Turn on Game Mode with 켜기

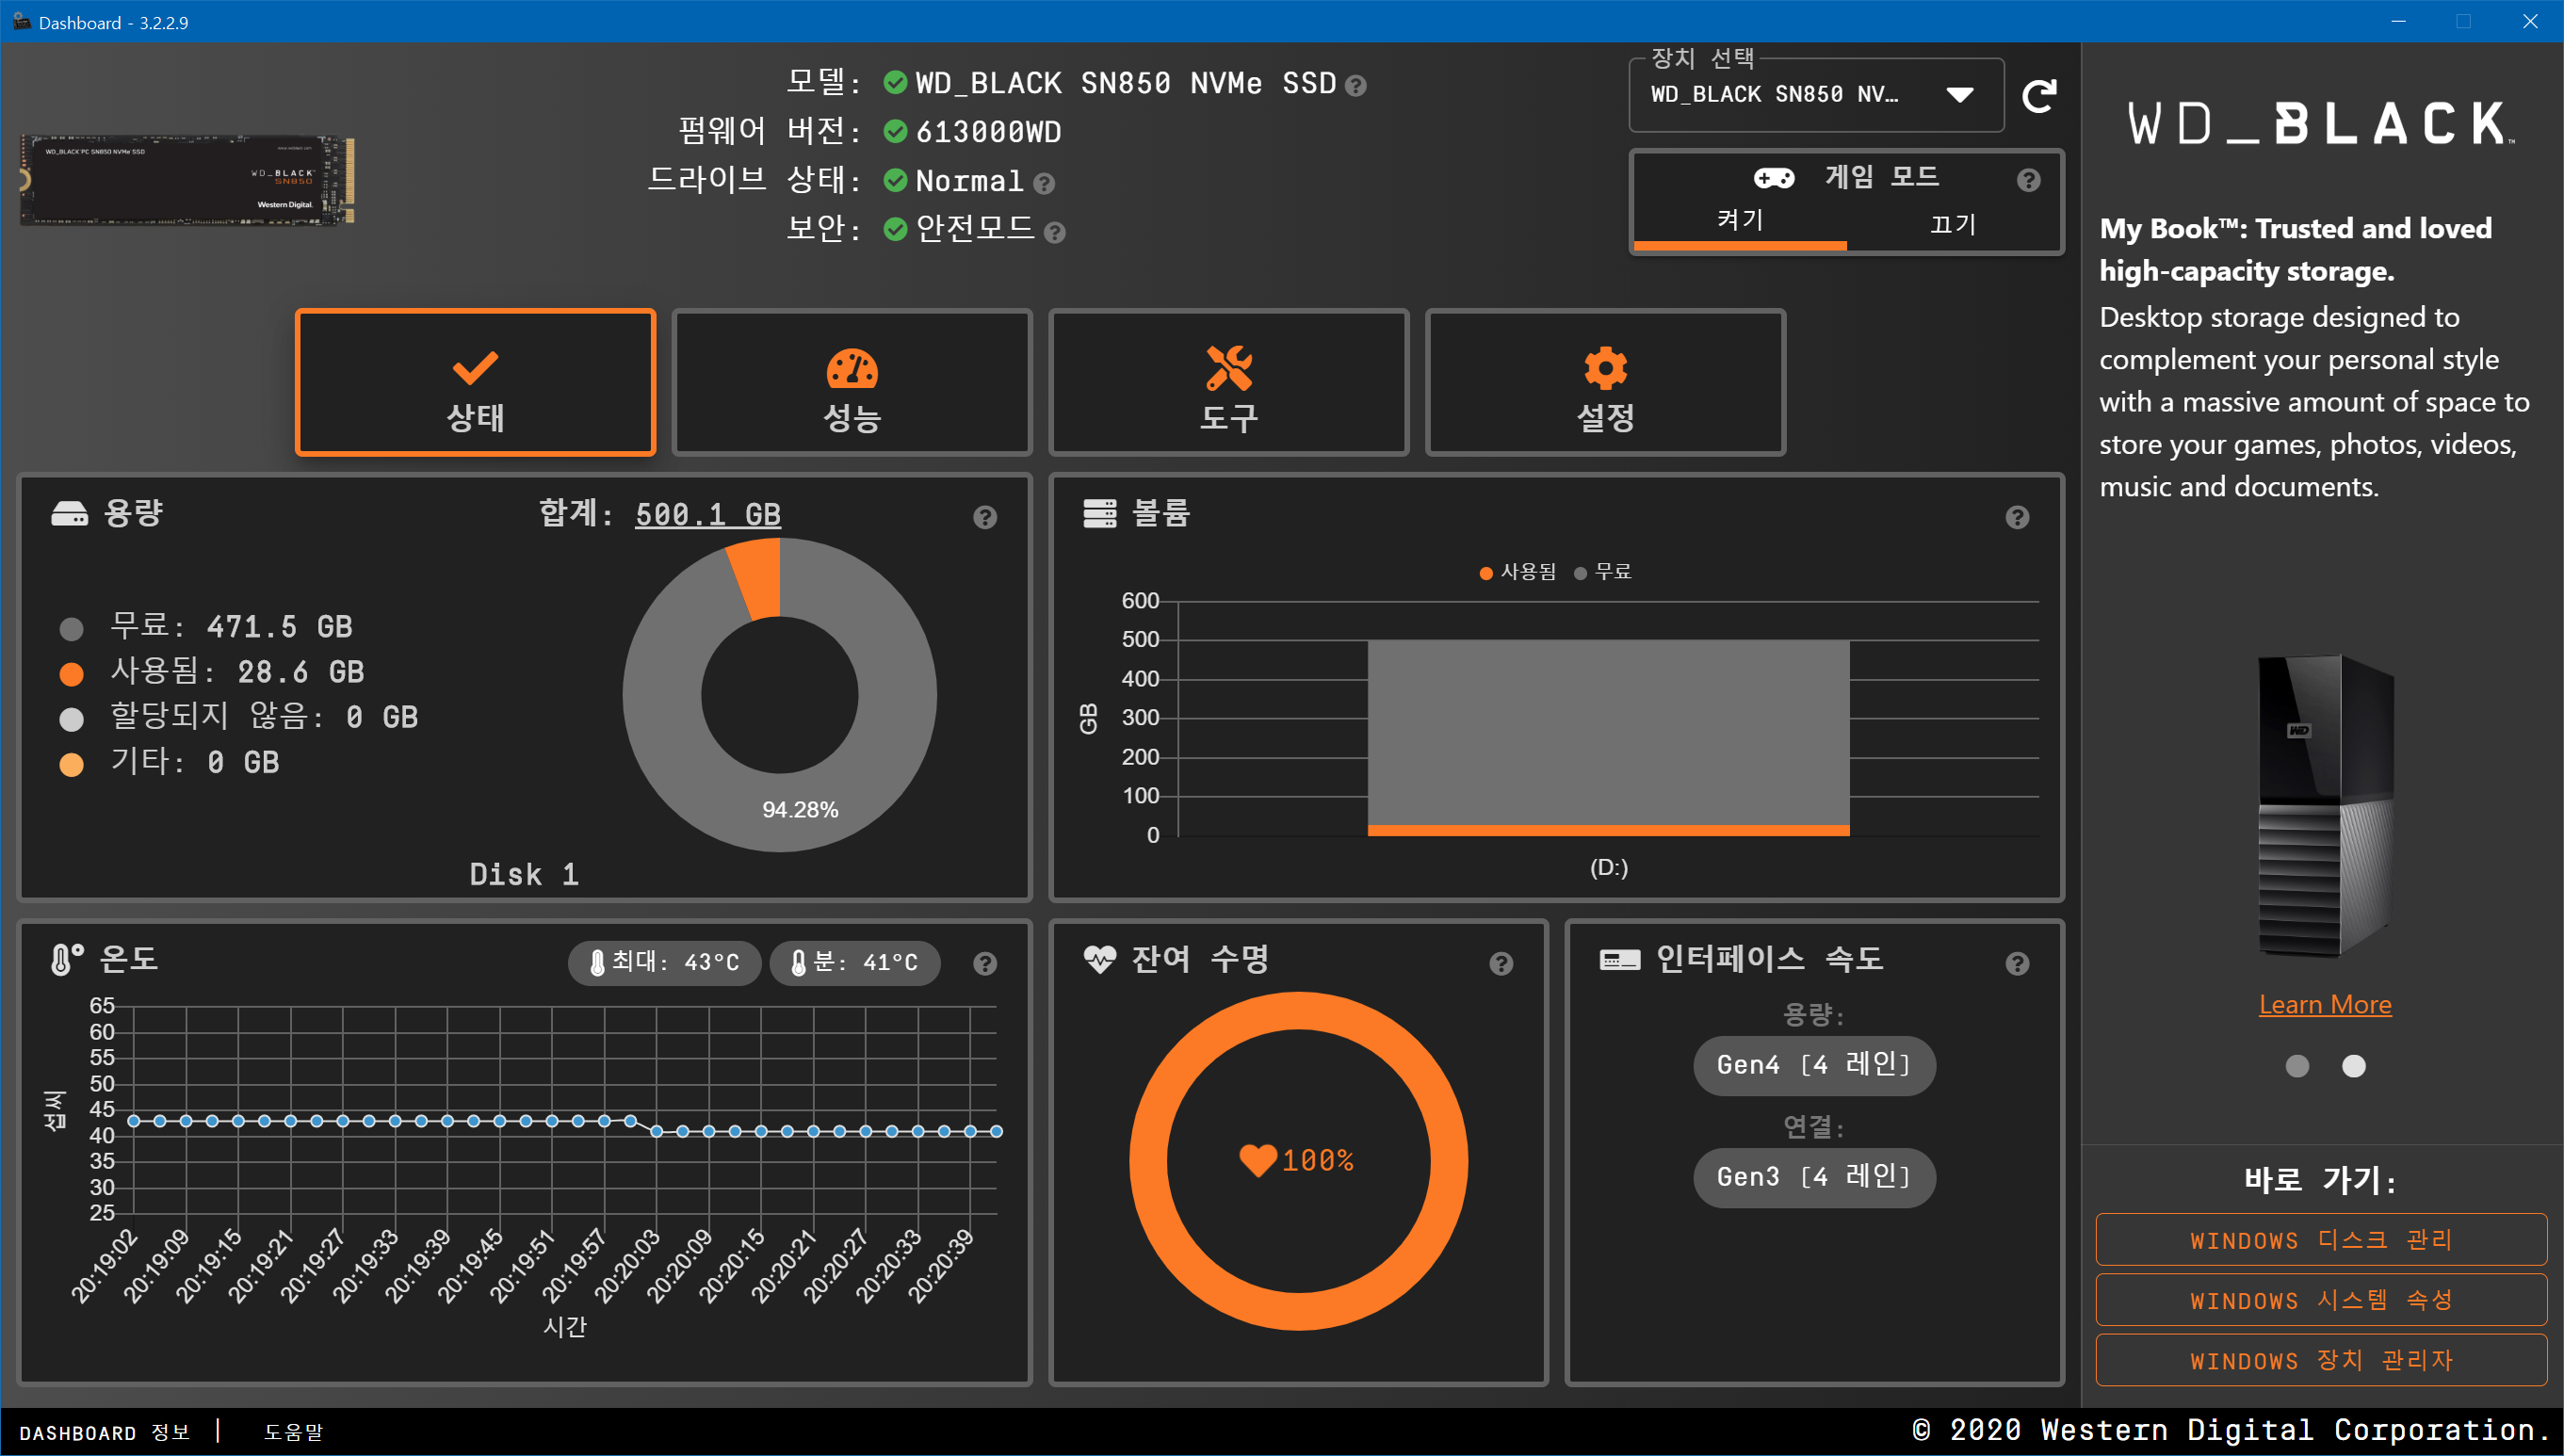click(x=1740, y=220)
